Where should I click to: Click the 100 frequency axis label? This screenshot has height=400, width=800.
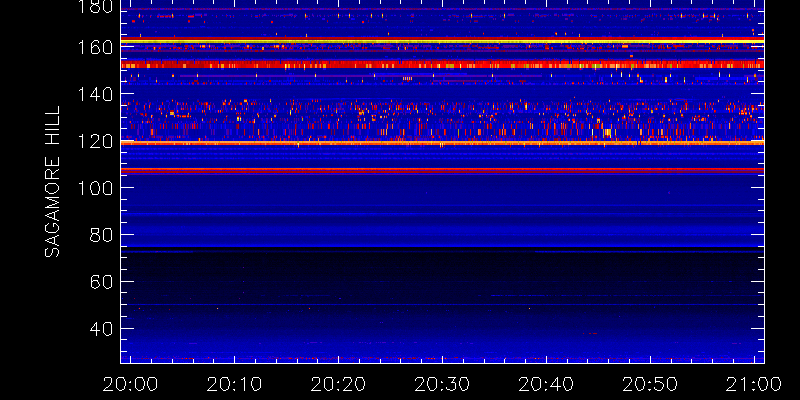95,188
